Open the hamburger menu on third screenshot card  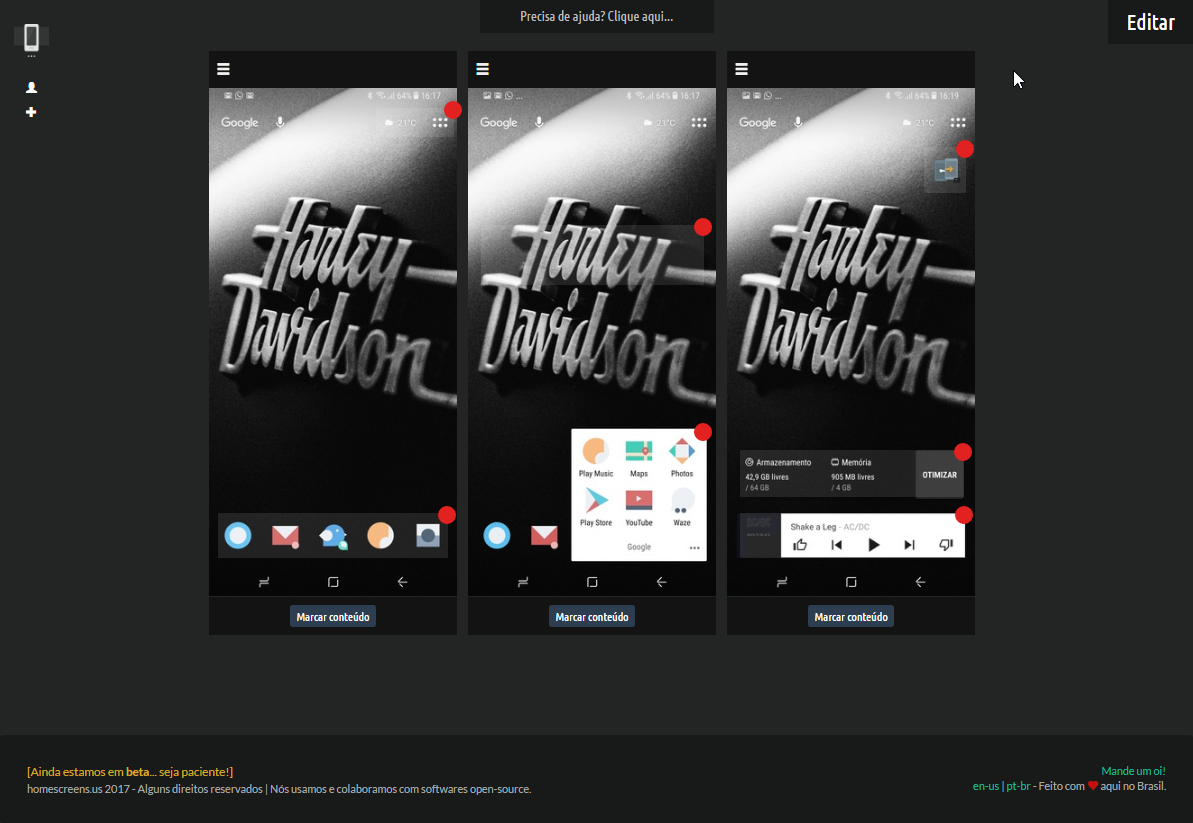click(741, 69)
